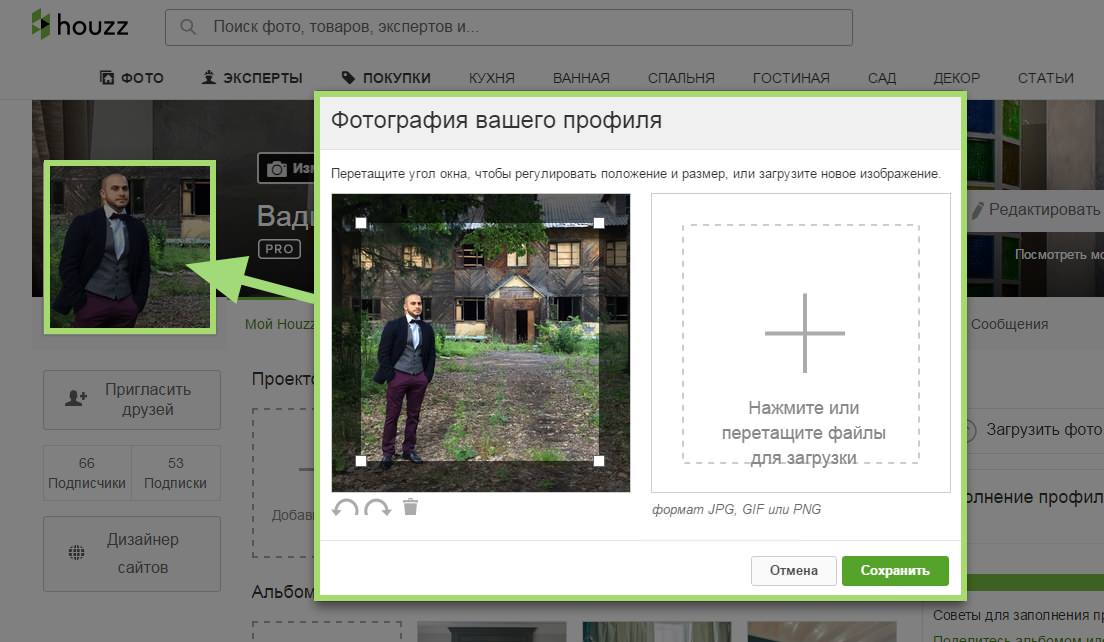Click the Сохранить button
This screenshot has height=642, width=1104.
[x=894, y=570]
